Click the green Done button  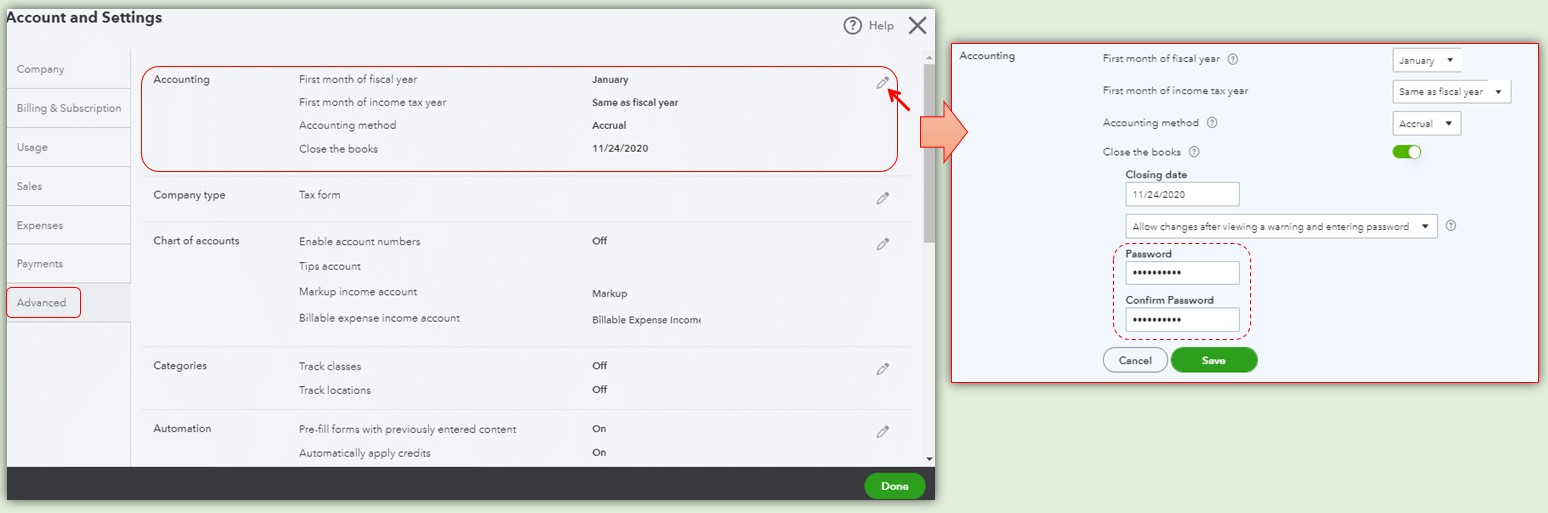pos(895,486)
